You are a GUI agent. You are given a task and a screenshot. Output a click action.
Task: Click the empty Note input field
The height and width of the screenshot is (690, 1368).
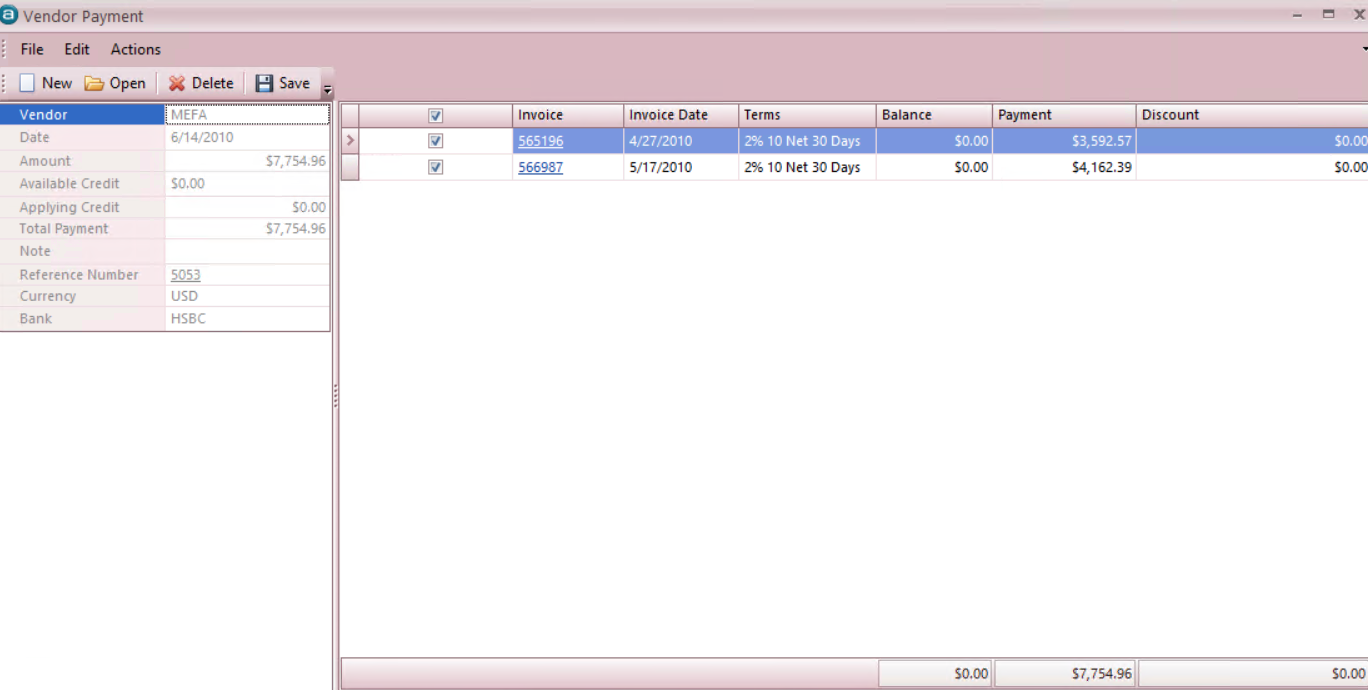tap(246, 252)
